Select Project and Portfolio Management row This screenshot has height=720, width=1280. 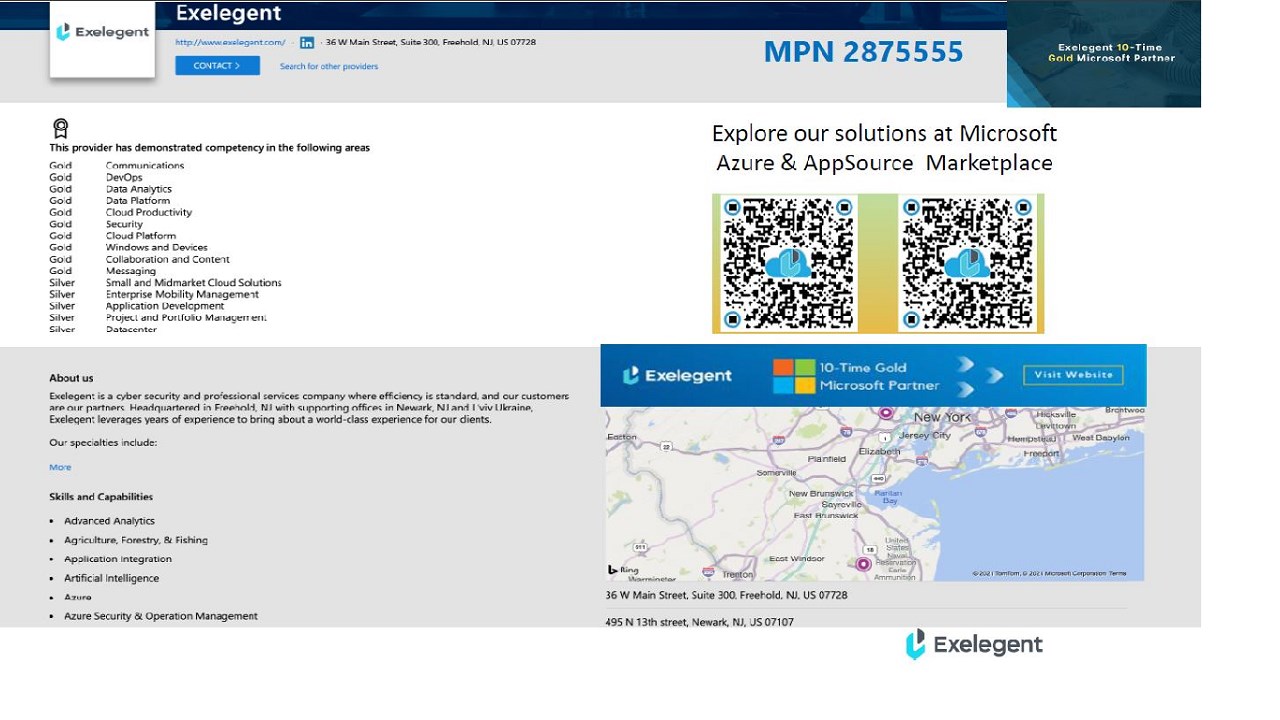click(x=158, y=318)
